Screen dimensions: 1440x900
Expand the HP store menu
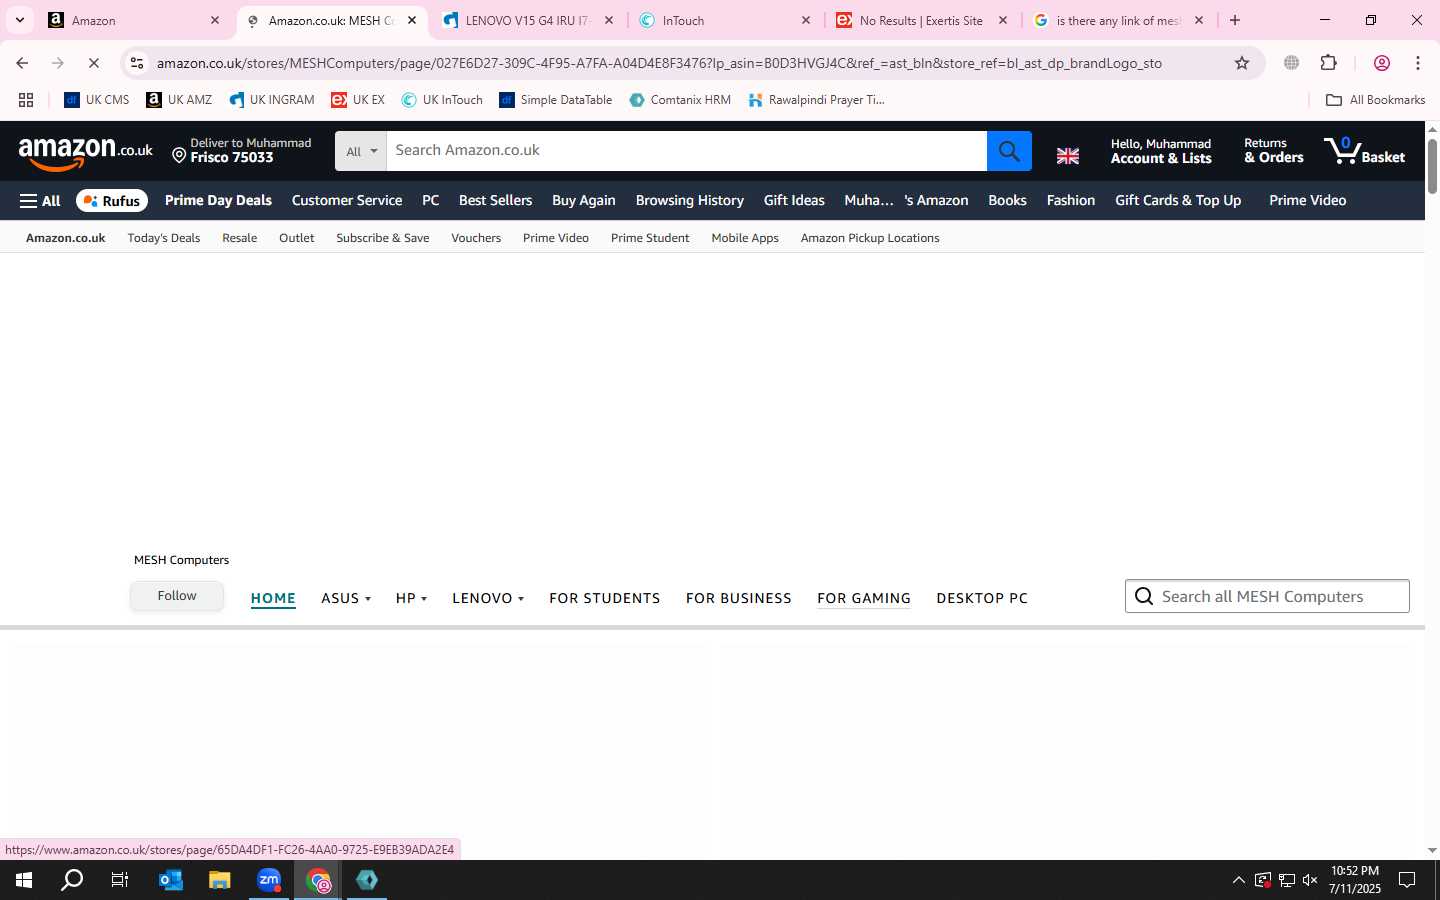click(411, 598)
